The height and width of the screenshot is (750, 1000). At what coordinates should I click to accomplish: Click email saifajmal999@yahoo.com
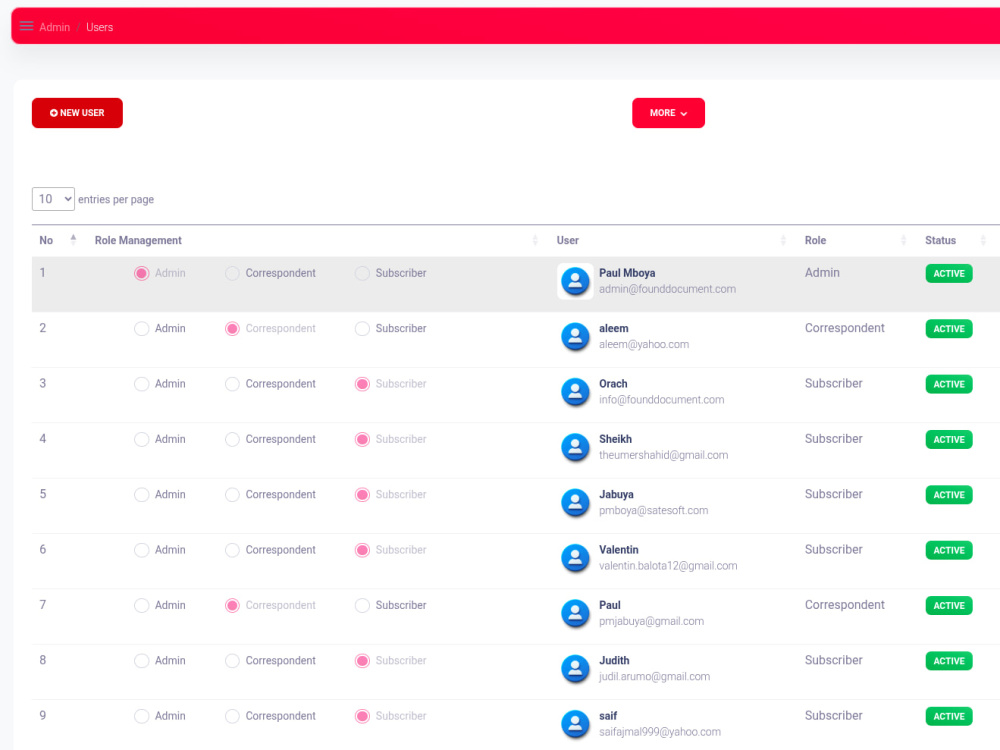click(x=659, y=732)
